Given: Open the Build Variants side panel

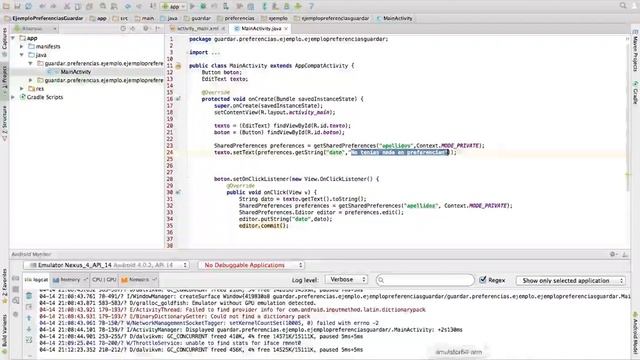Looking at the screenshot, I should tap(4, 333).
